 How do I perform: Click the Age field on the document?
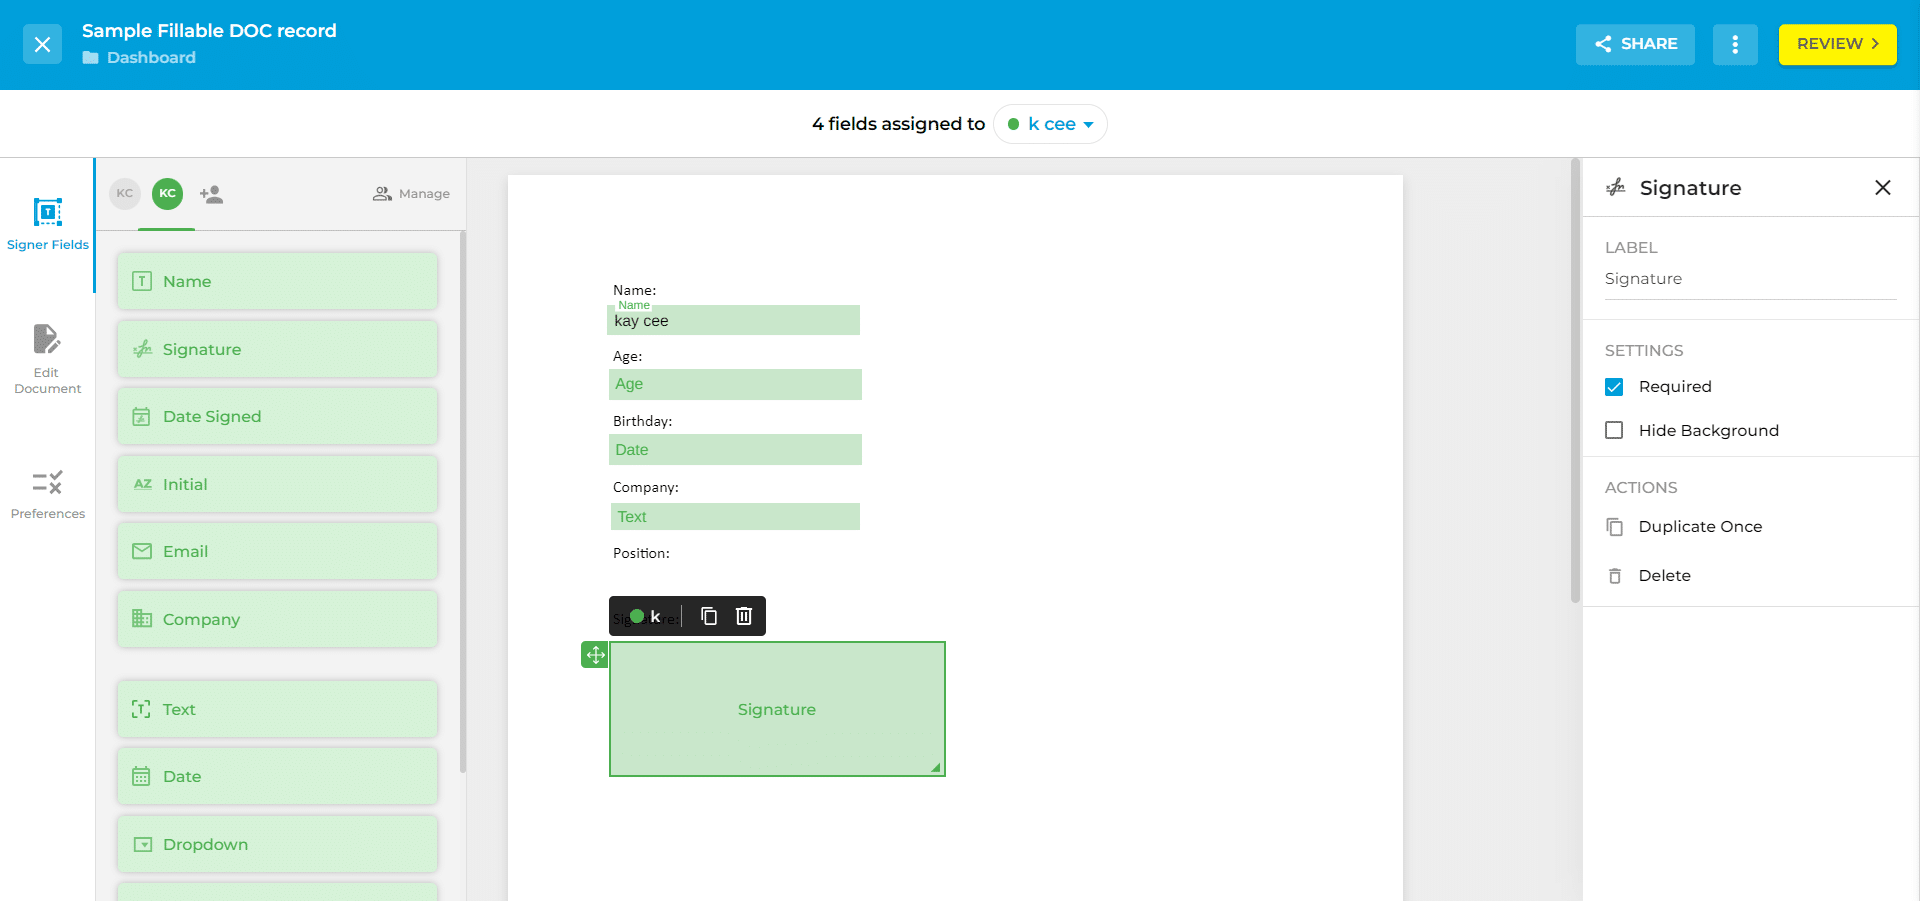coord(735,384)
